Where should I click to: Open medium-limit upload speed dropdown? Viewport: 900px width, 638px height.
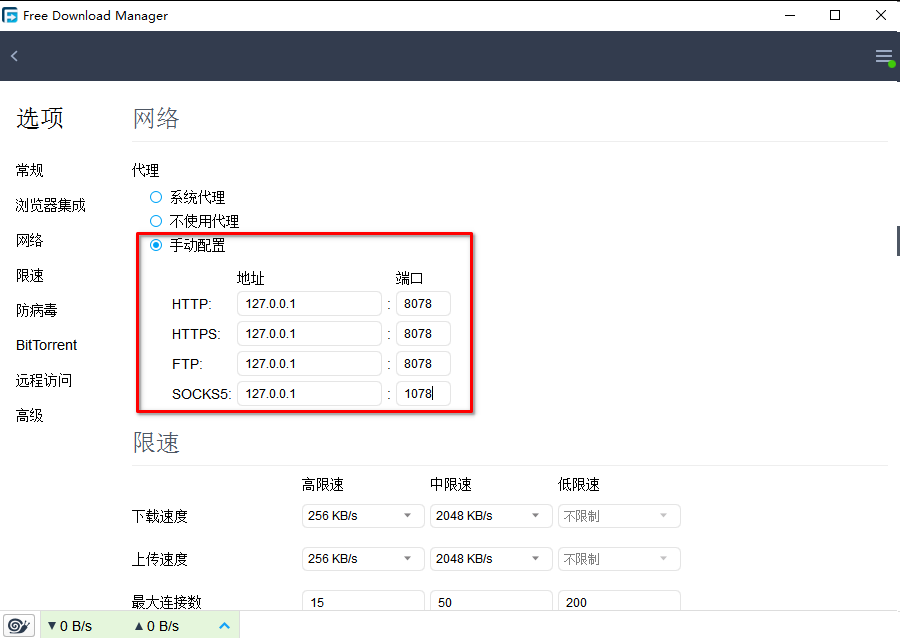pyautogui.click(x=490, y=559)
